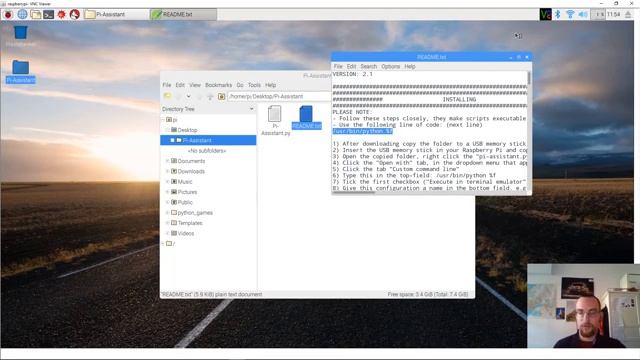Open Bookmarks menu in file manager
The image size is (640, 360).
[x=218, y=85]
